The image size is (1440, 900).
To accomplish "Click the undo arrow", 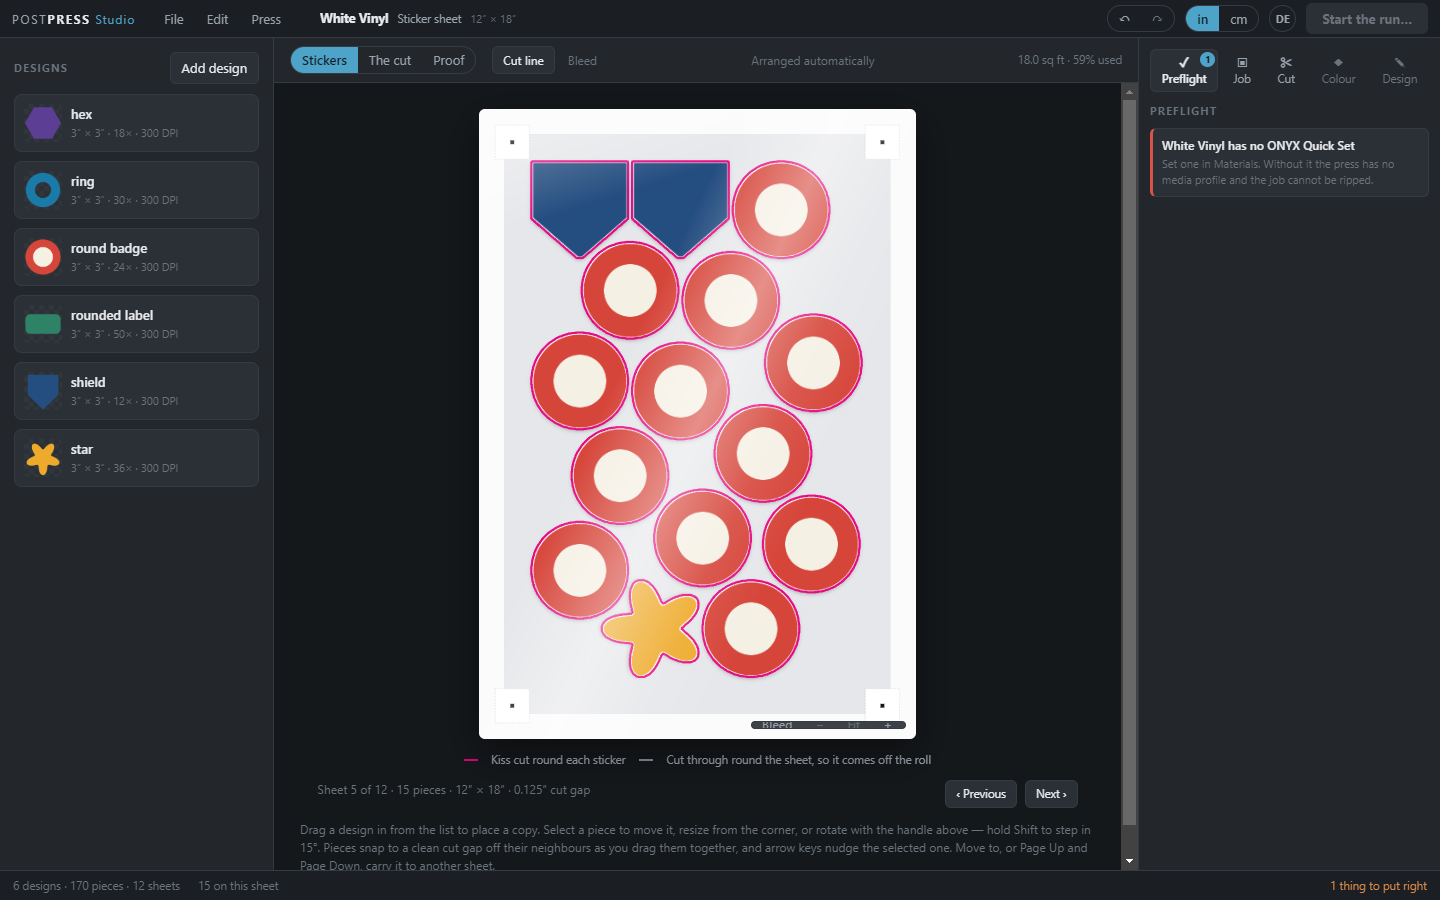I will click(x=1125, y=19).
